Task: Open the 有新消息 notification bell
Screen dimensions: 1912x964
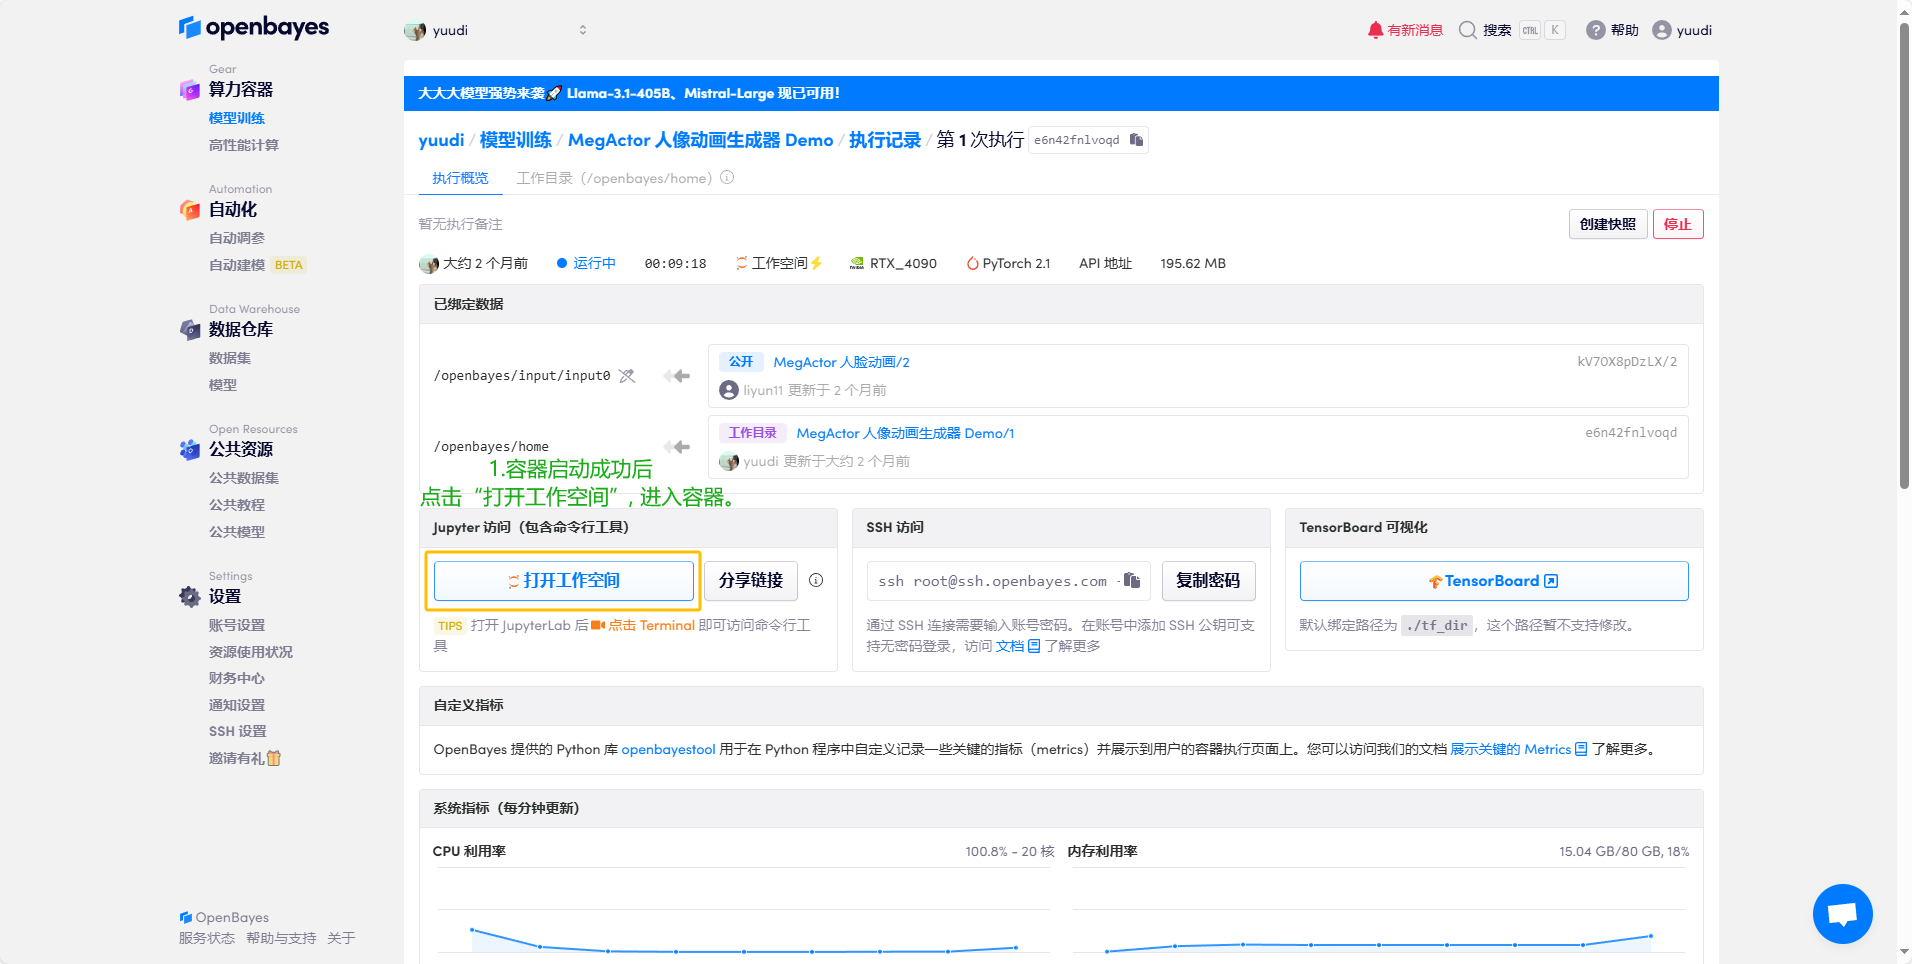Action: 1405,30
